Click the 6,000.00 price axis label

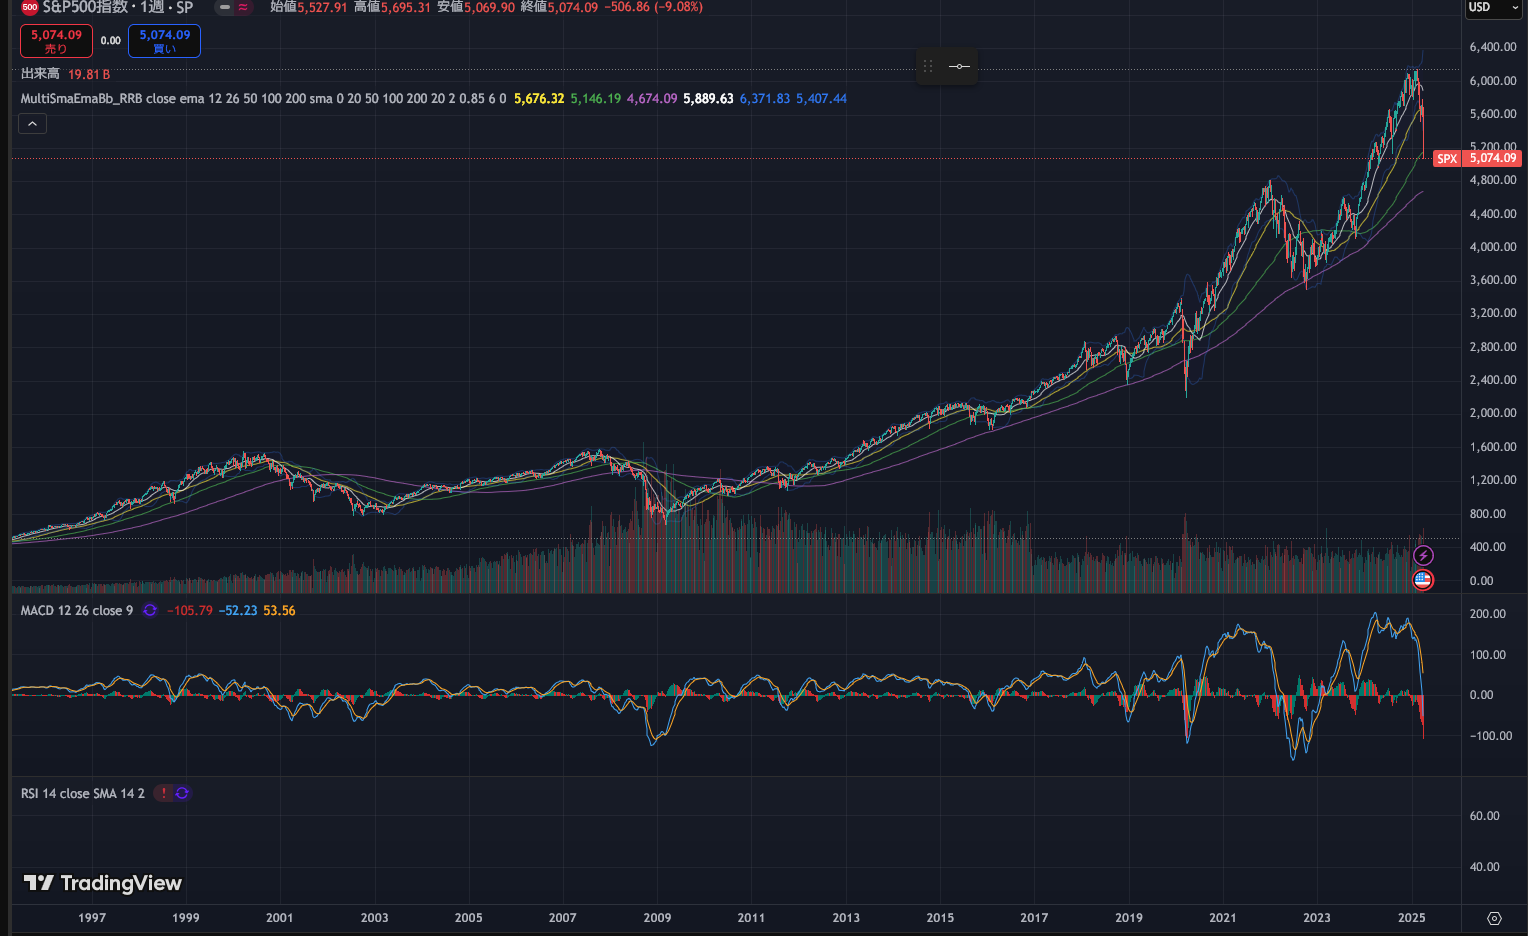point(1493,81)
